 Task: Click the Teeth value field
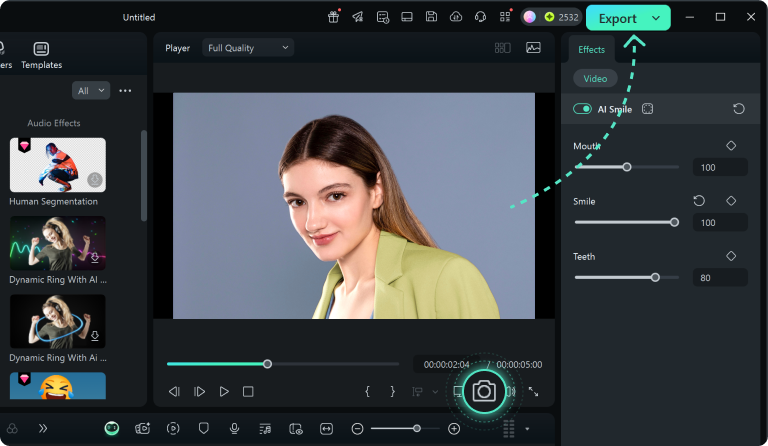click(720, 278)
